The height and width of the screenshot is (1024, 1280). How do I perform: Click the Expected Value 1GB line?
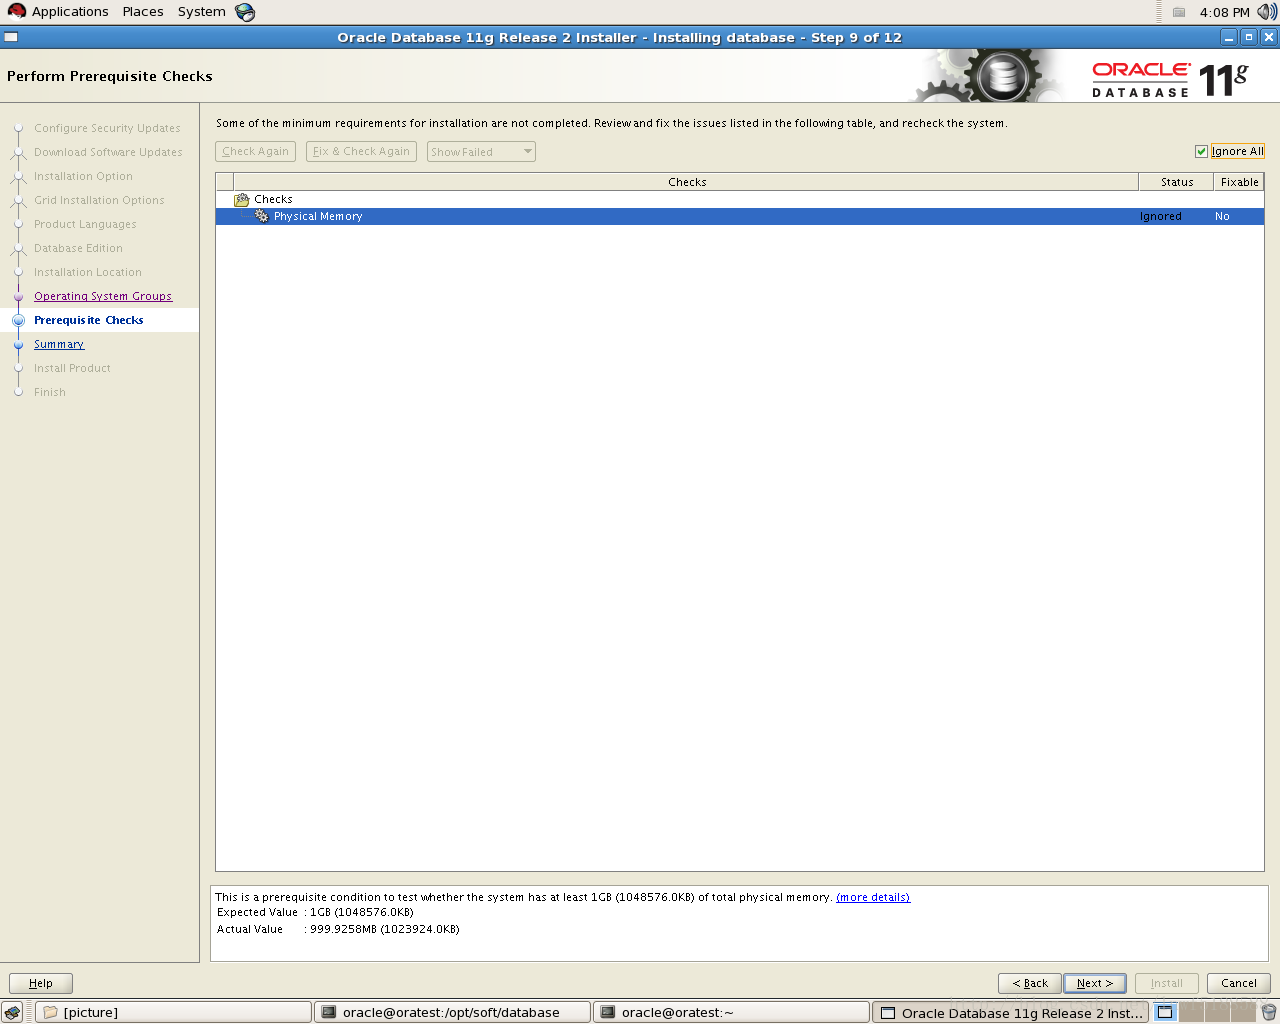[315, 912]
